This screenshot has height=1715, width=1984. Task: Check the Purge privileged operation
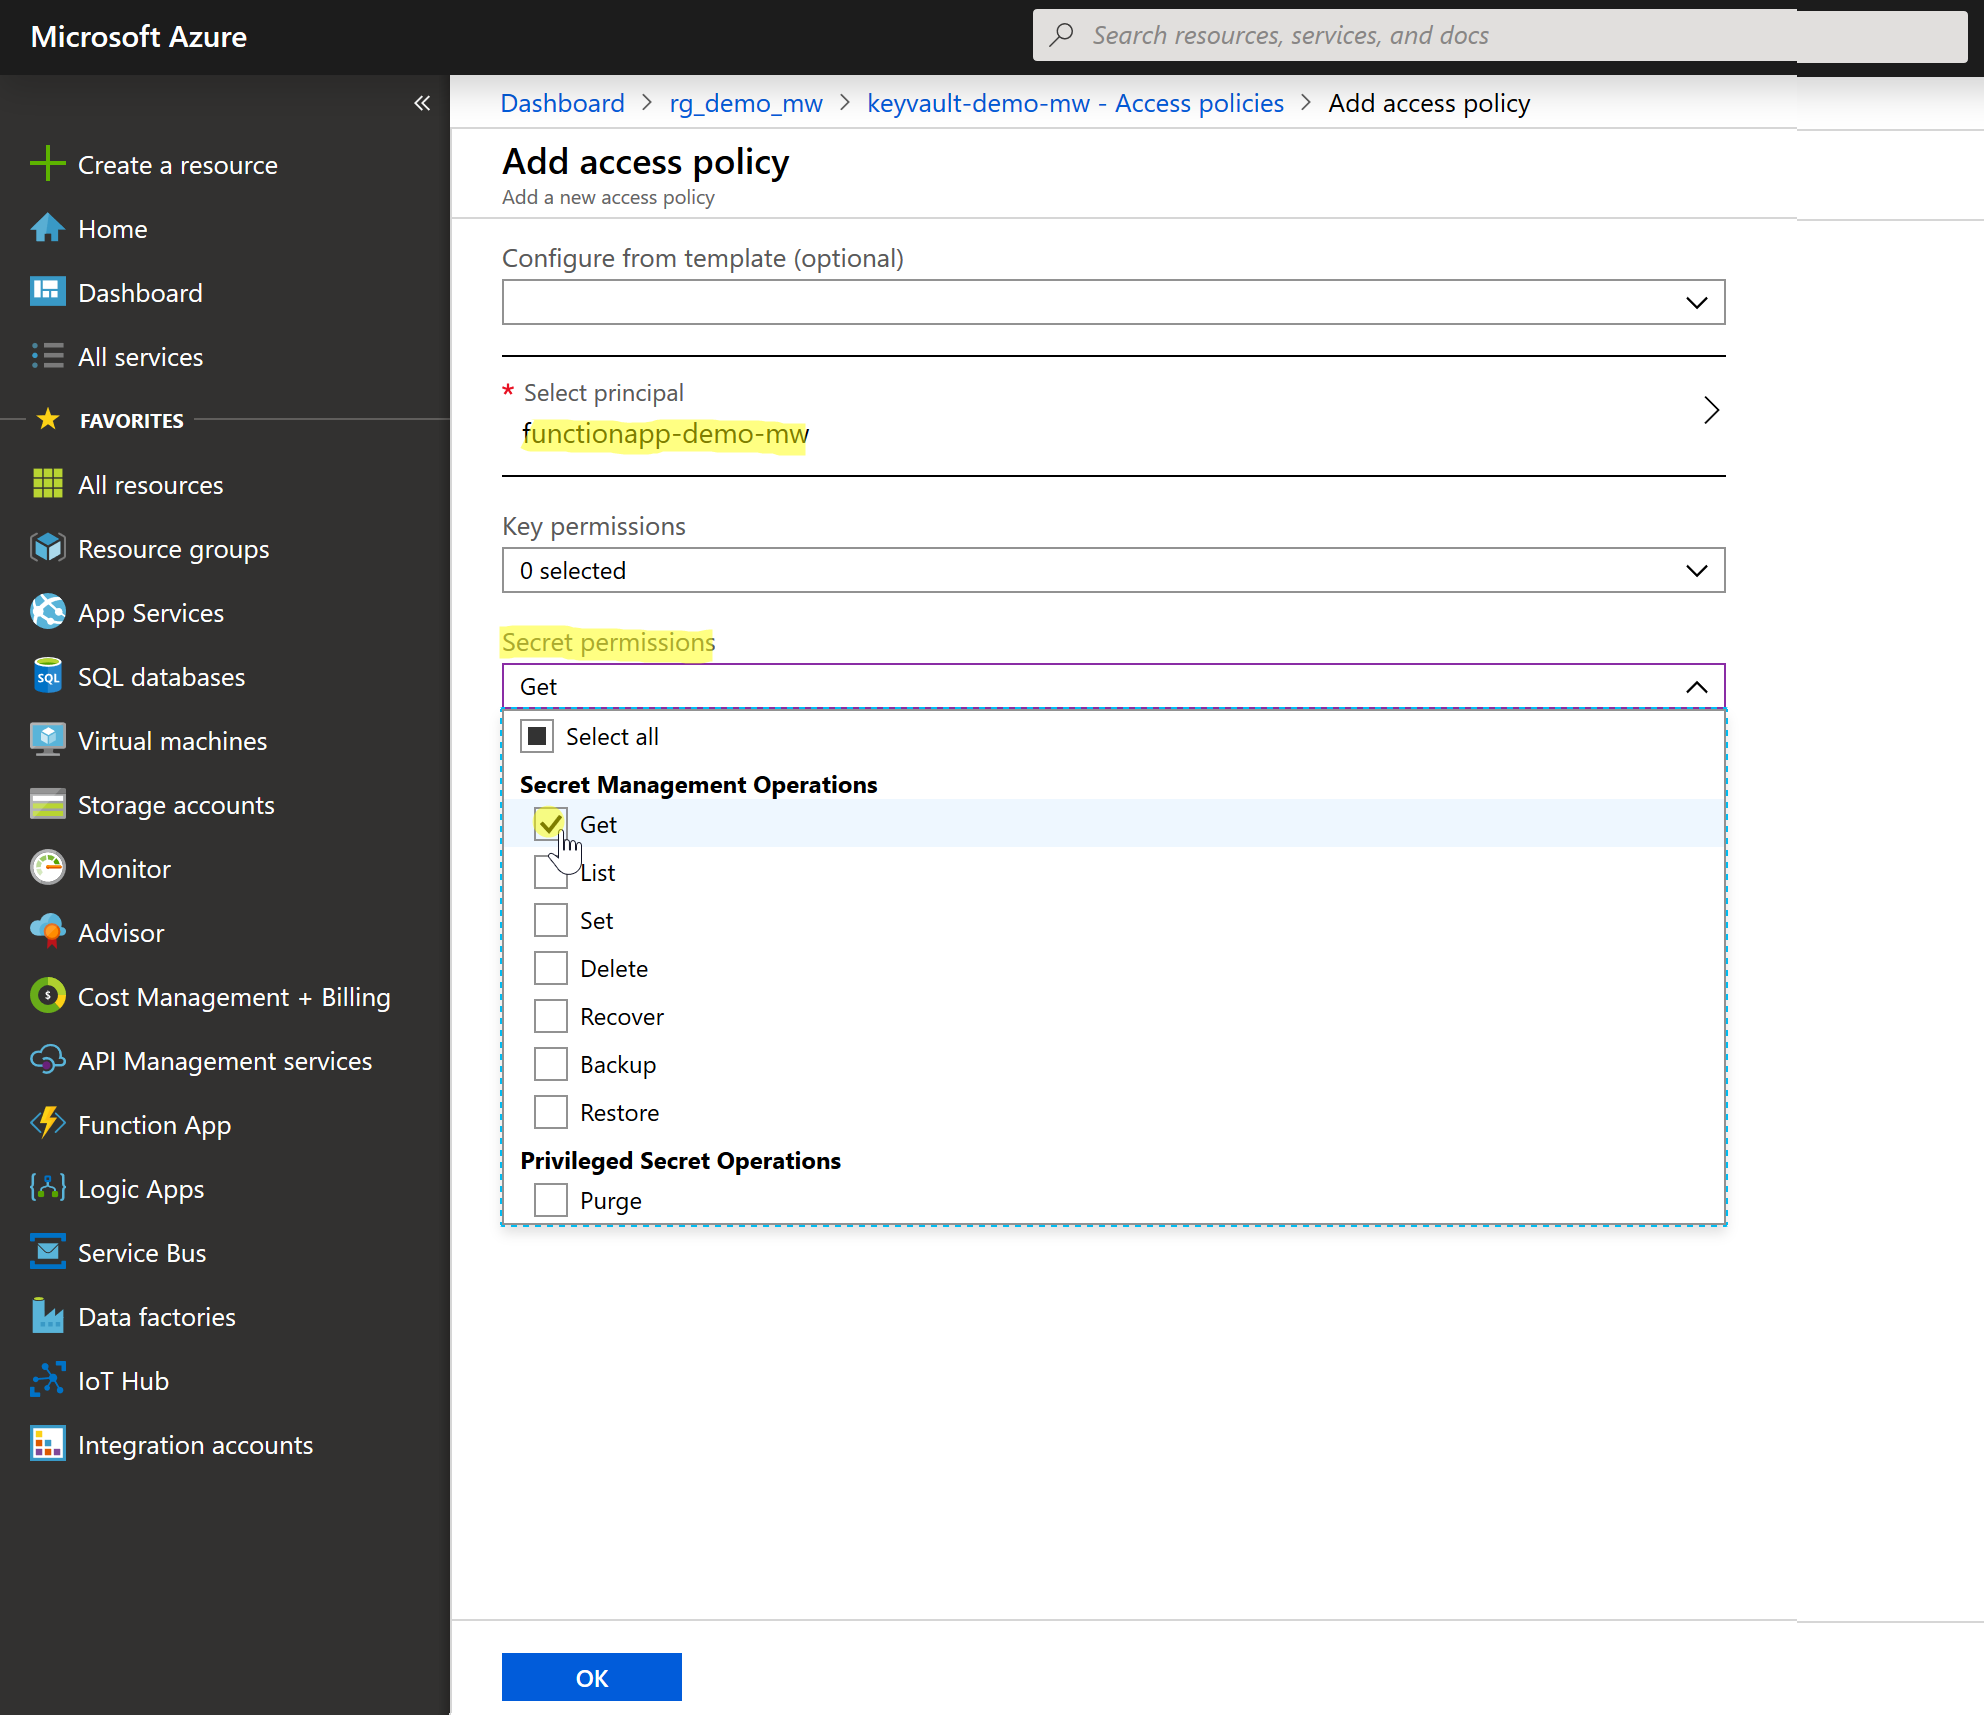pyautogui.click(x=550, y=1199)
